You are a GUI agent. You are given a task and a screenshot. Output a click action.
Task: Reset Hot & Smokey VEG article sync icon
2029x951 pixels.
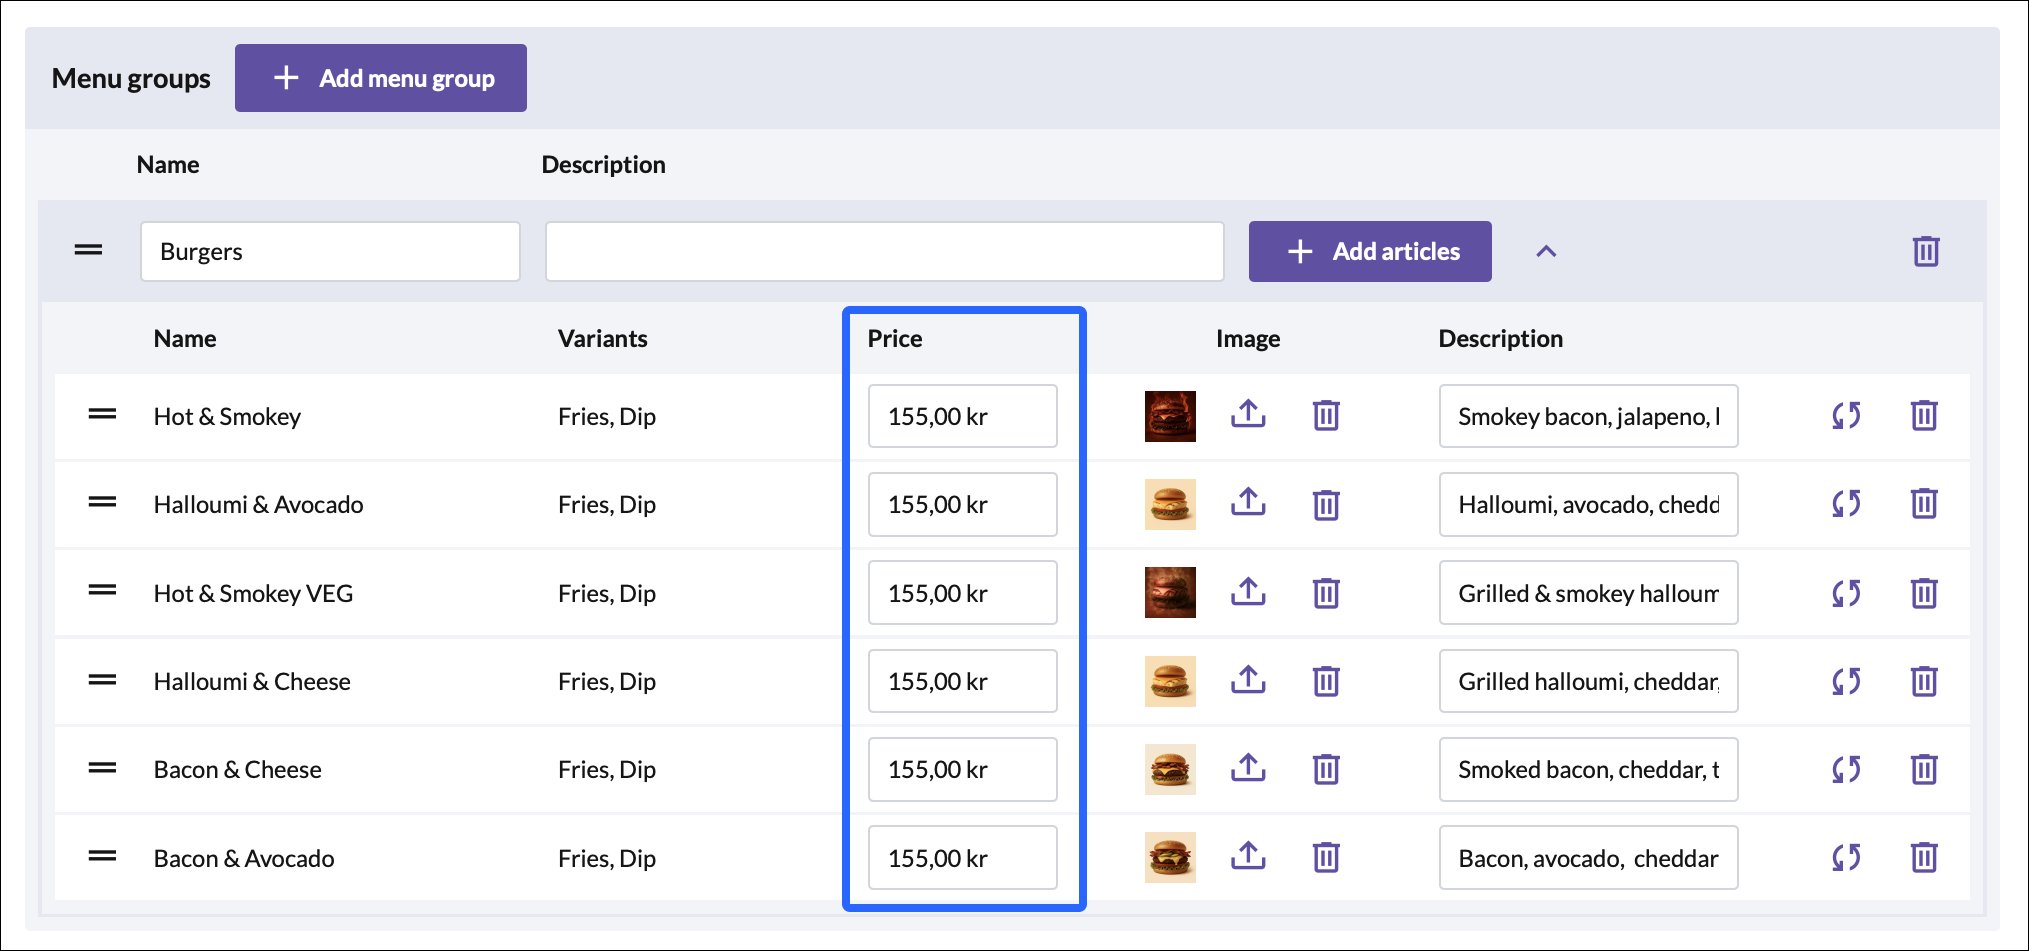click(x=1845, y=593)
